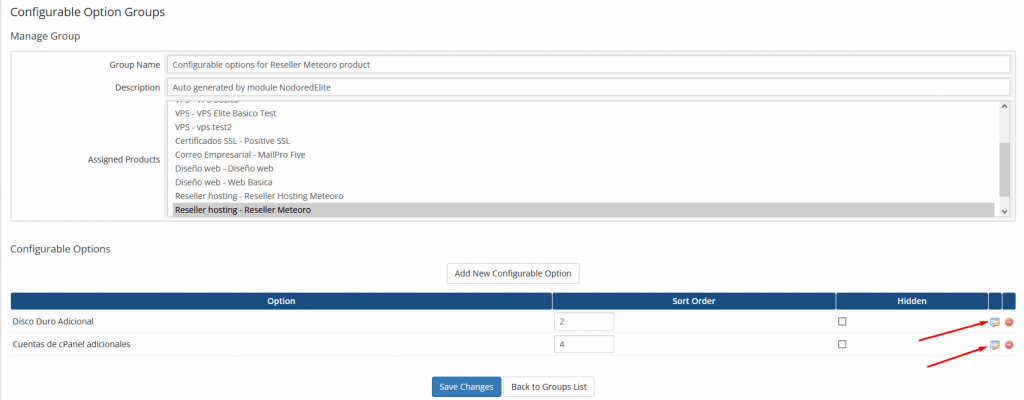
Task: Focus the Group Name text field
Action: 588,64
